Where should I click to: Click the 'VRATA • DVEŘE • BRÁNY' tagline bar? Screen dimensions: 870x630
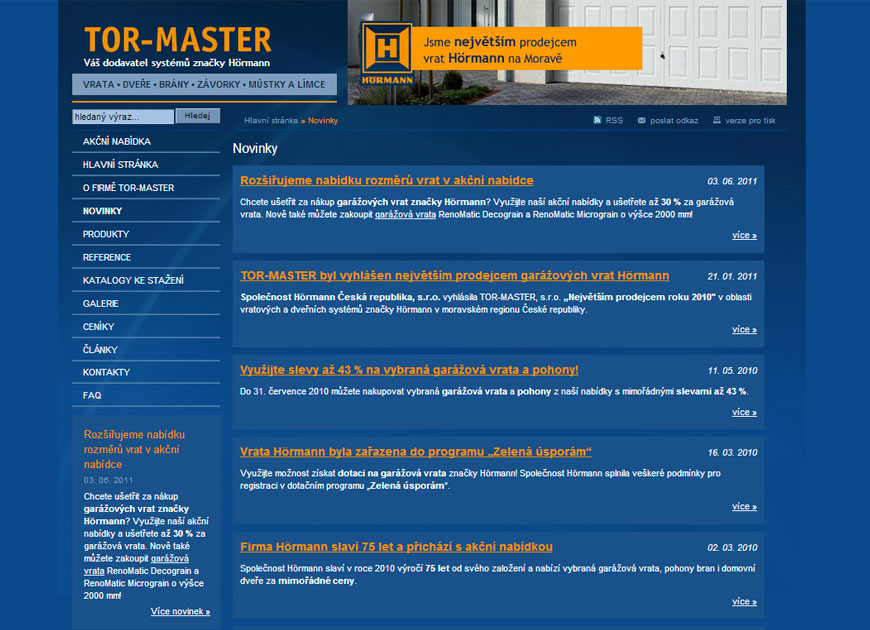pos(204,84)
